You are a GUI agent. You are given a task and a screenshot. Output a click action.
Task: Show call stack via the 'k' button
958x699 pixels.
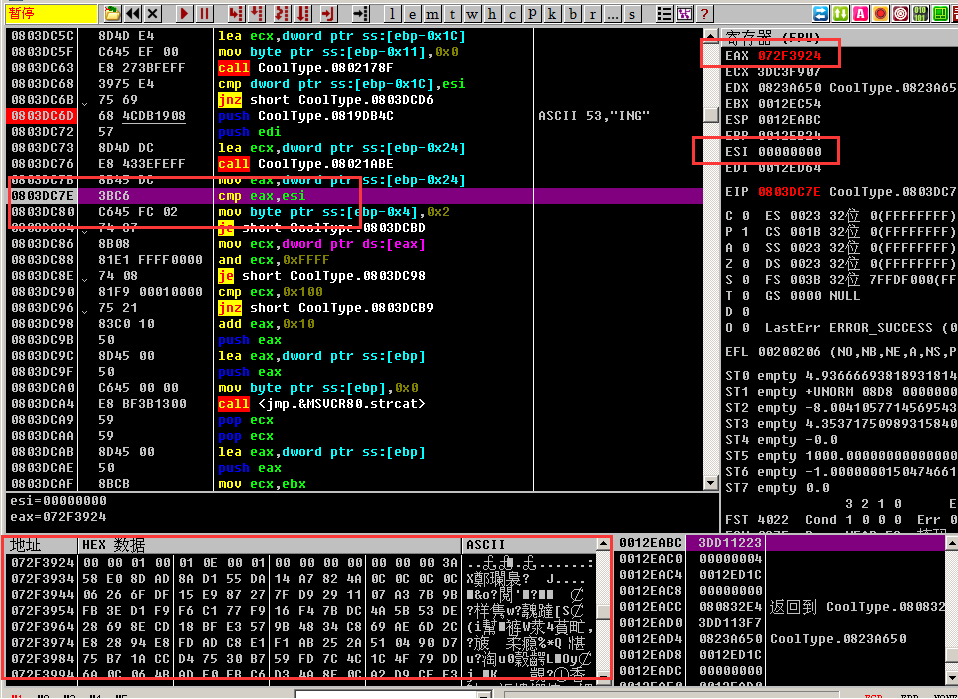click(x=551, y=14)
